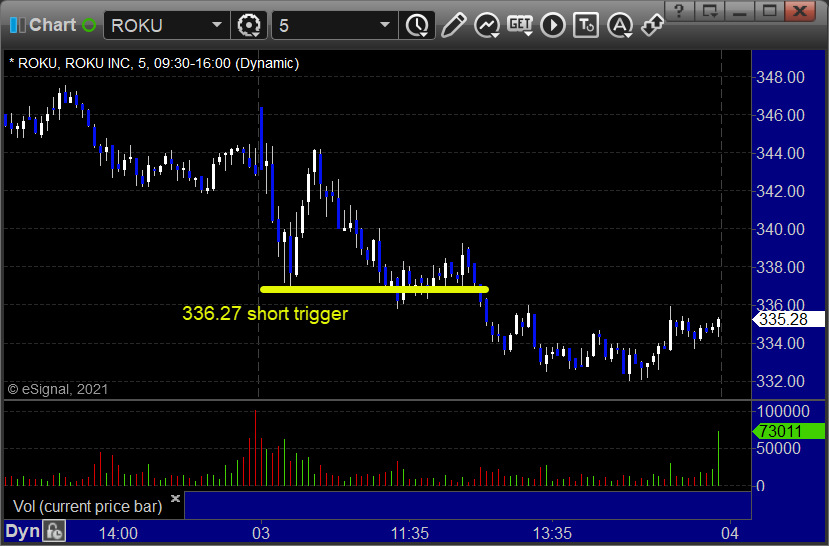Click the '336.27 short trigger' text annotation
829x546 pixels.
pos(265,313)
